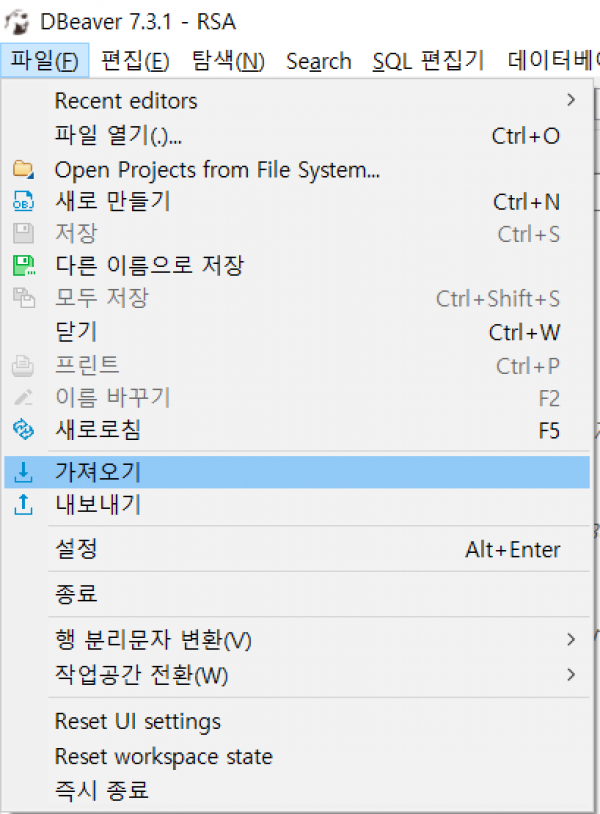Click the DBeaver beaver logo icon

[x=17, y=22]
